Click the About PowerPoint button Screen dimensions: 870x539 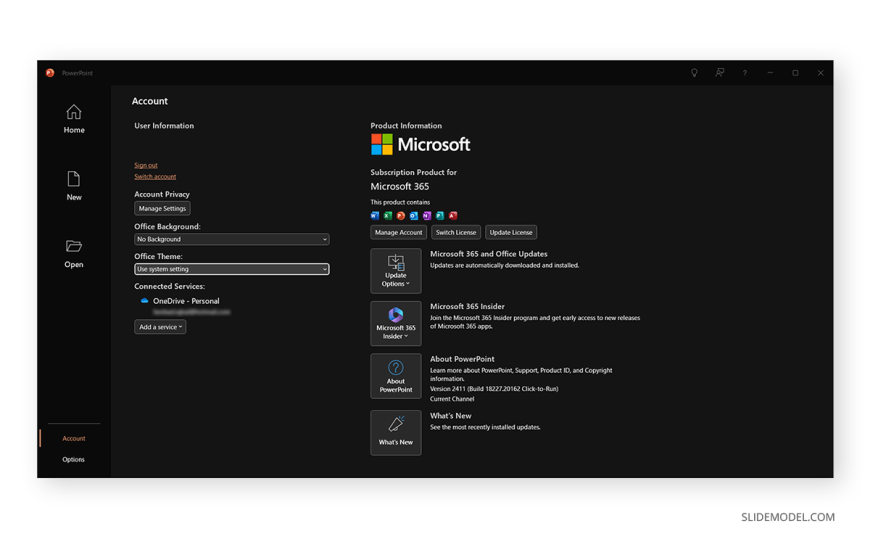tap(396, 376)
